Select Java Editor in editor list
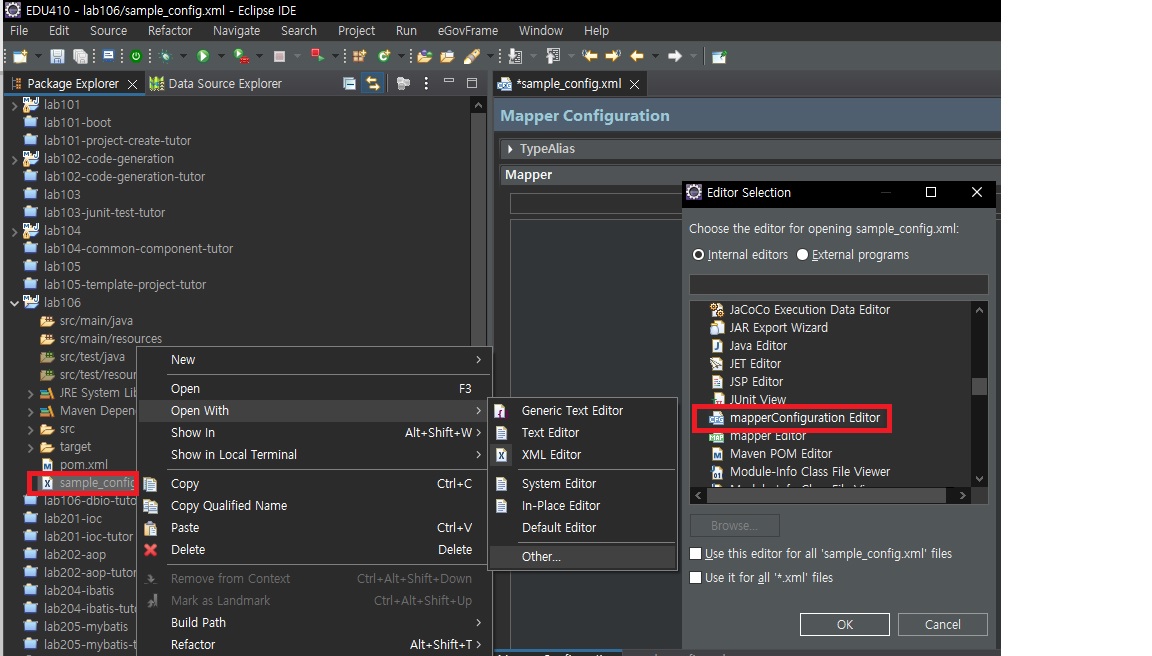This screenshot has width=1152, height=656. coord(757,346)
